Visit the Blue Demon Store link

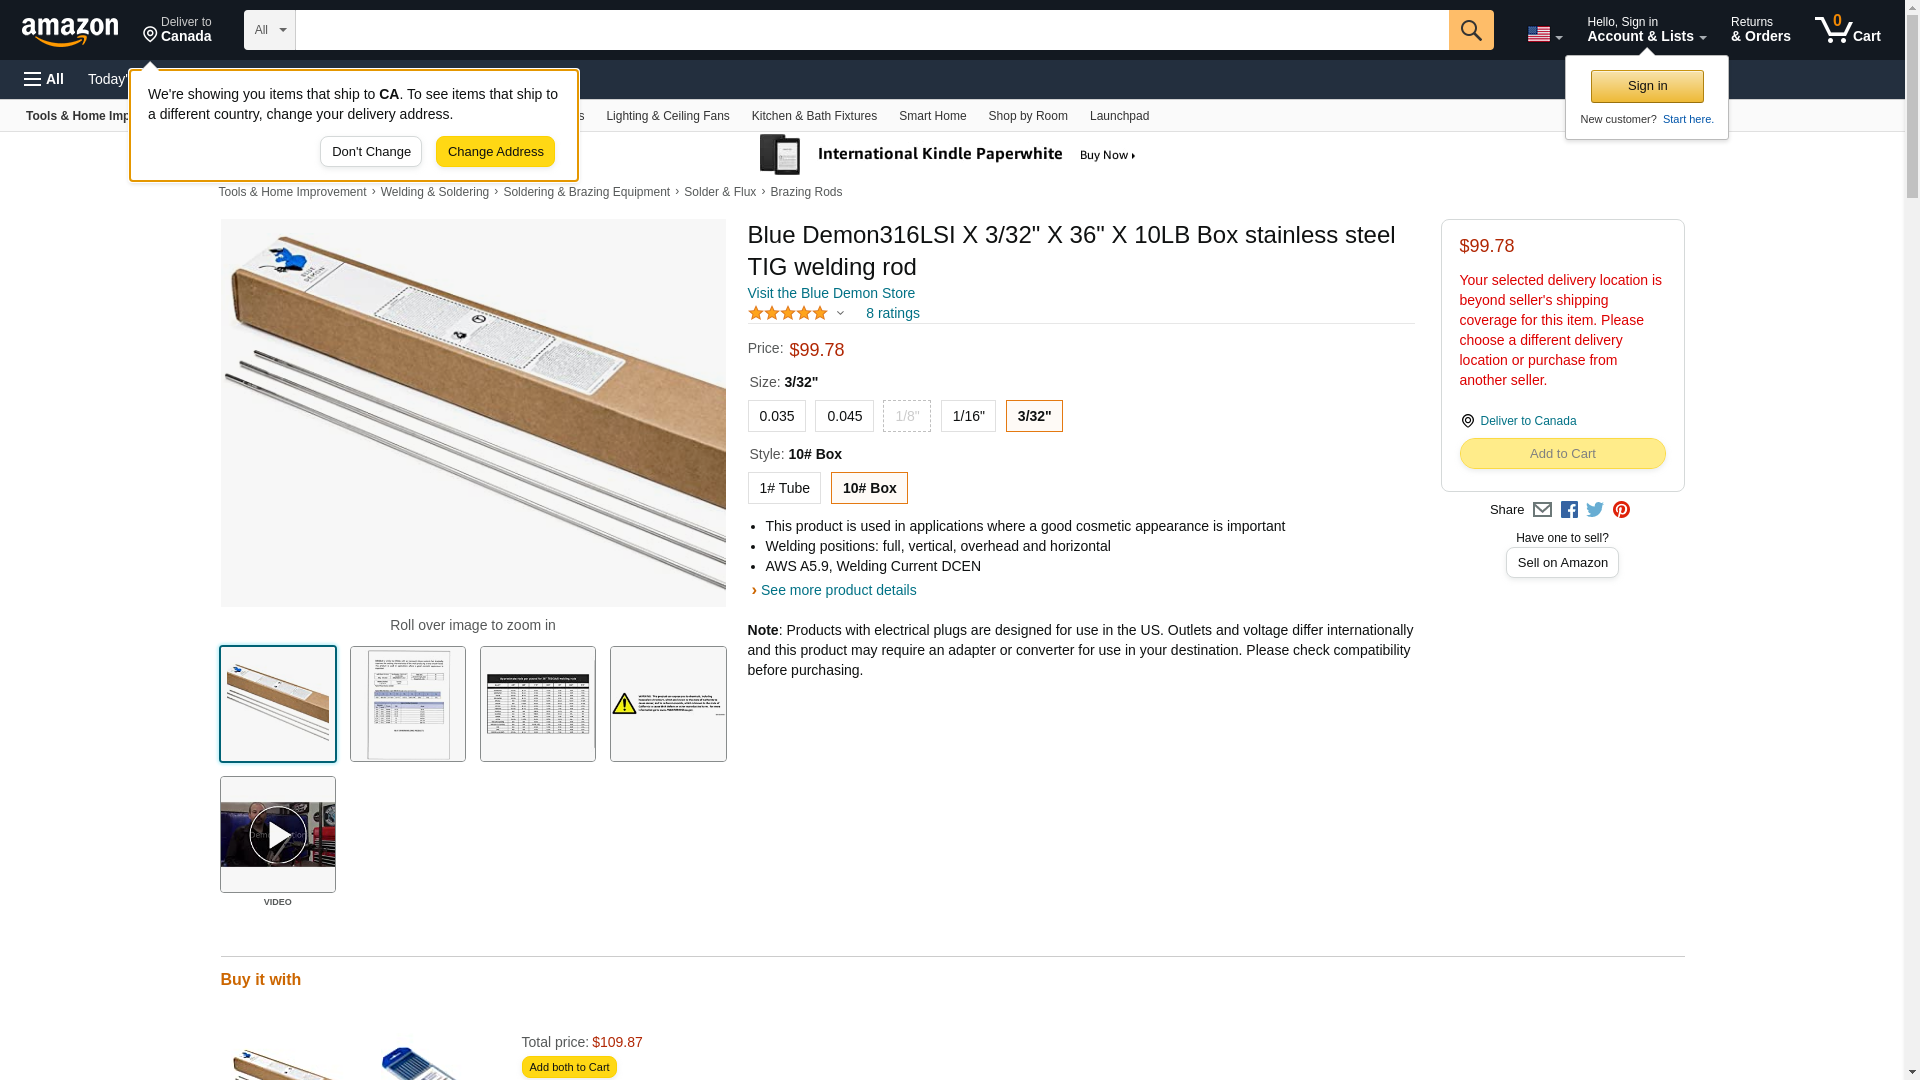pyautogui.click(x=831, y=293)
